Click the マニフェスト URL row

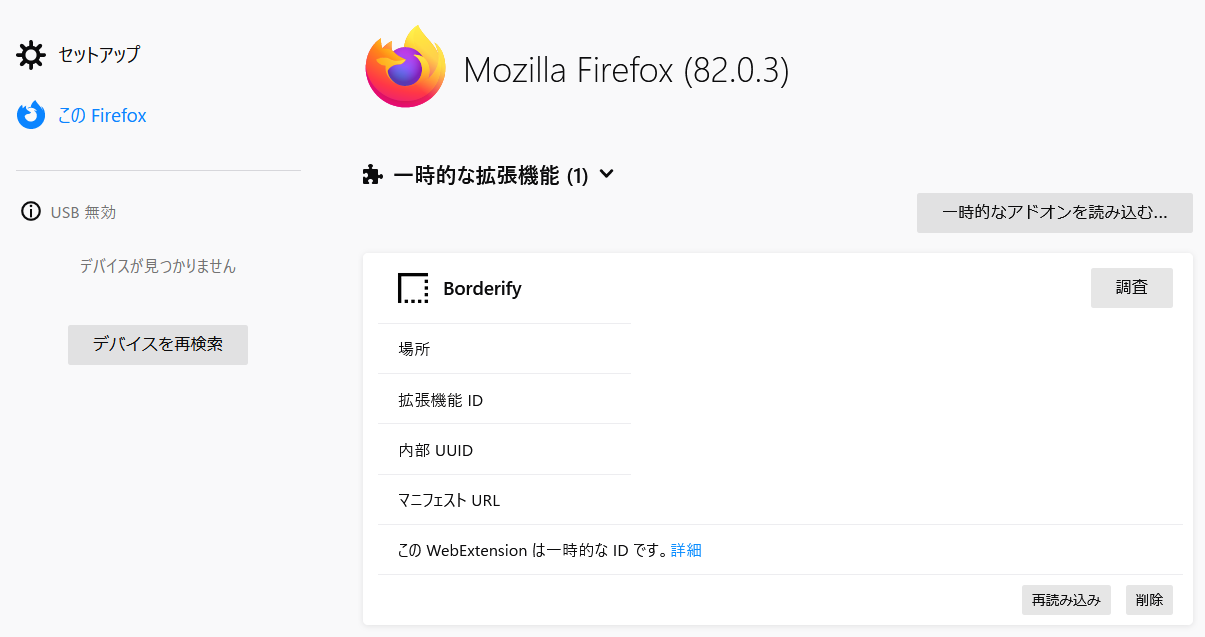point(449,500)
